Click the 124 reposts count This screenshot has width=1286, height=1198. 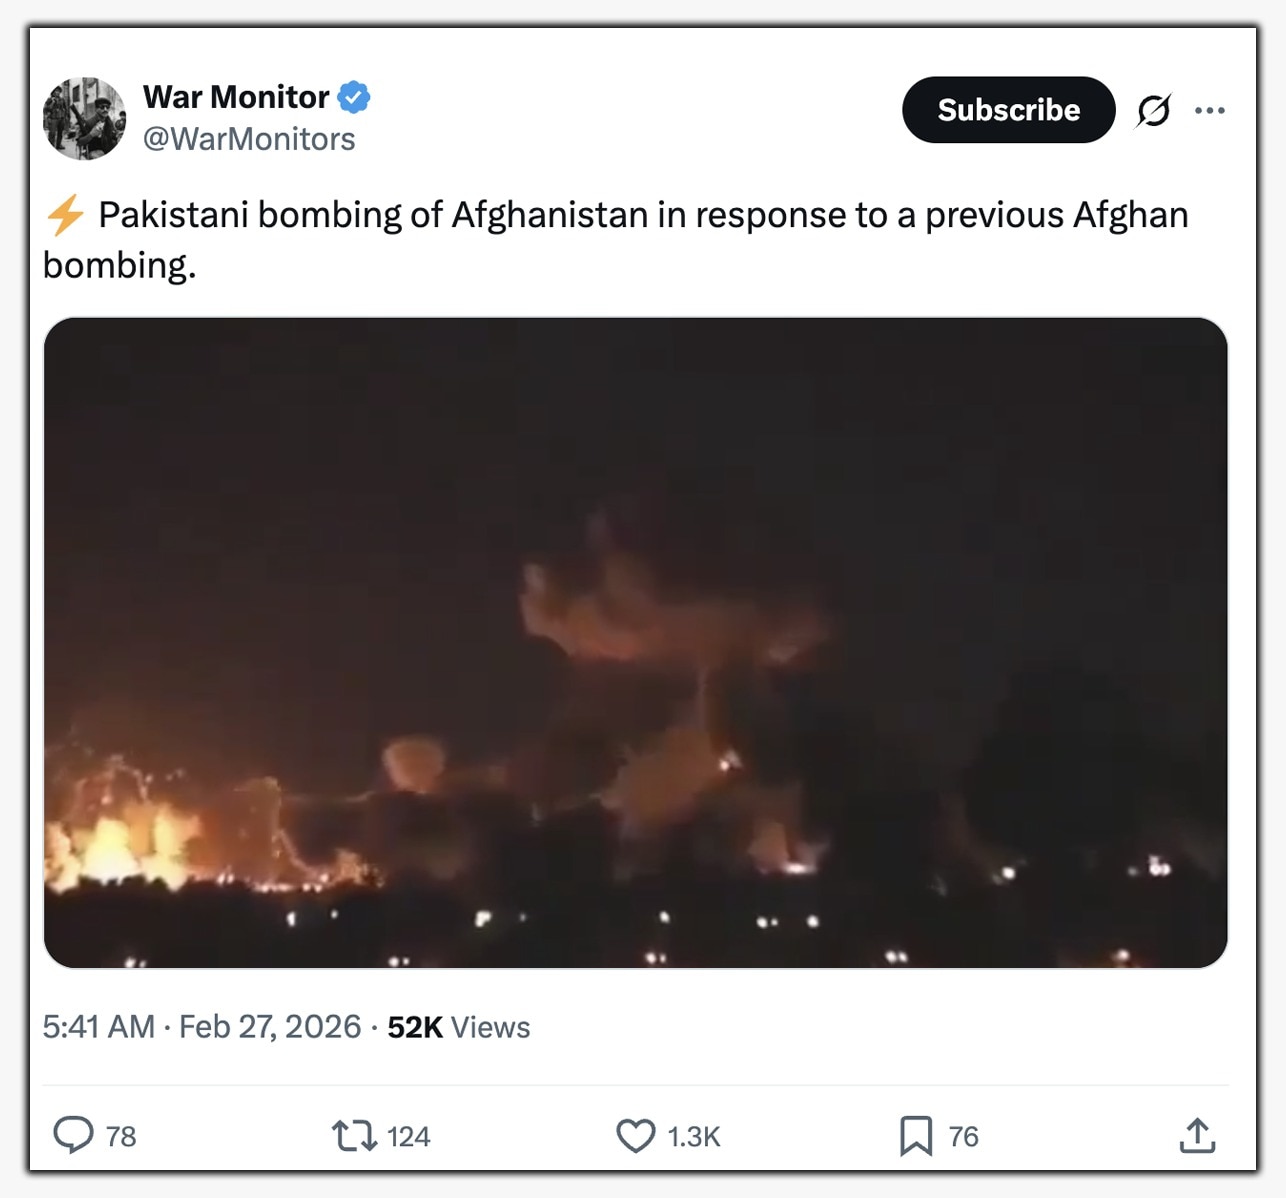[x=408, y=1137]
